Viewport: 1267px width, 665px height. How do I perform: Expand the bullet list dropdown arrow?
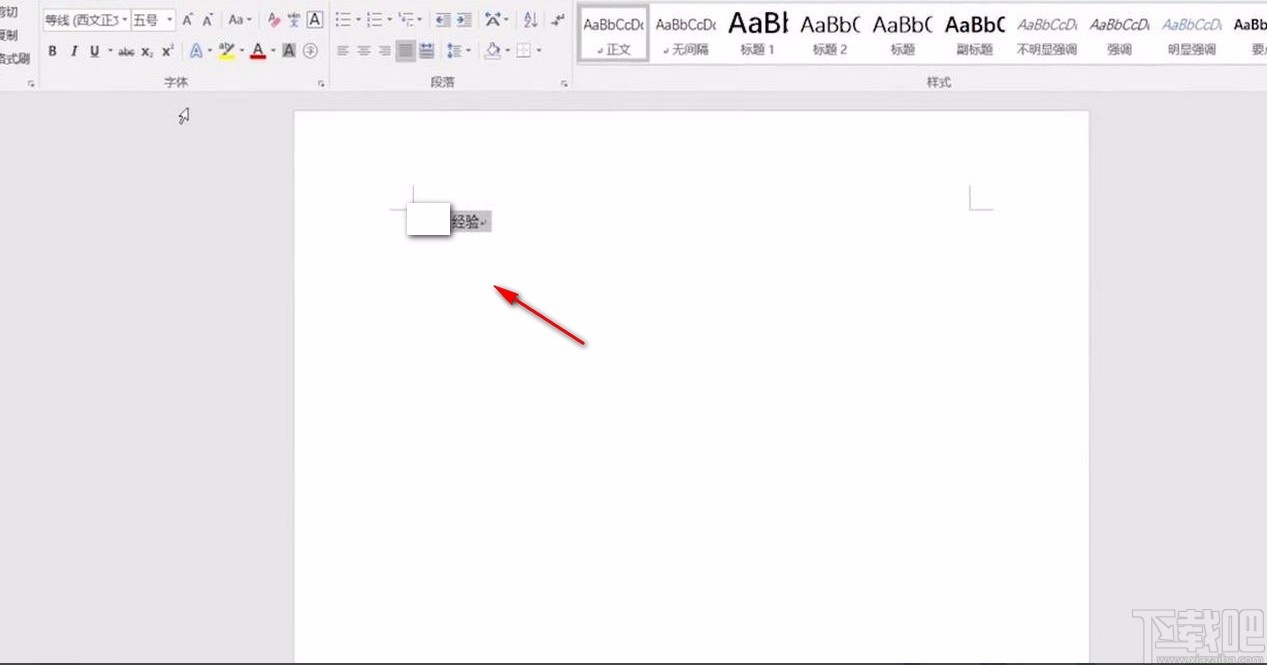358,19
